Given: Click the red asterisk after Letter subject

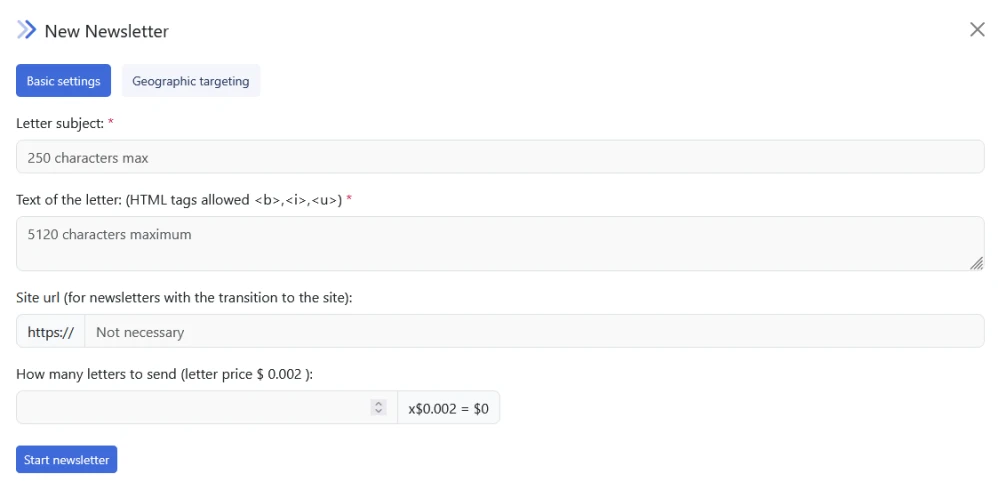Looking at the screenshot, I should [x=111, y=122].
